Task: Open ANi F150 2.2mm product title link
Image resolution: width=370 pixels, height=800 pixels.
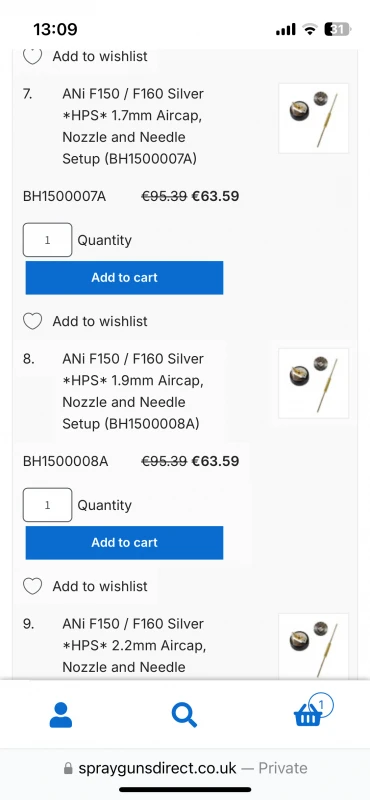Action: 134,645
